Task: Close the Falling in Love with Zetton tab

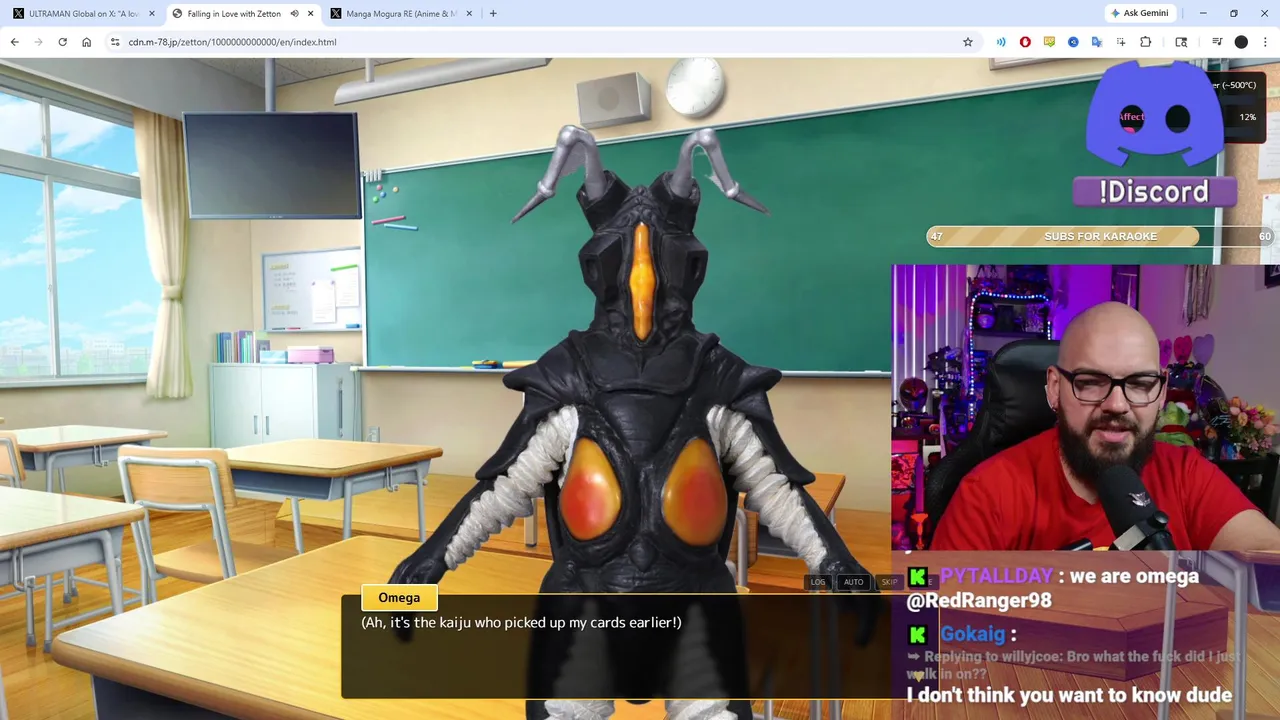Action: (x=311, y=14)
